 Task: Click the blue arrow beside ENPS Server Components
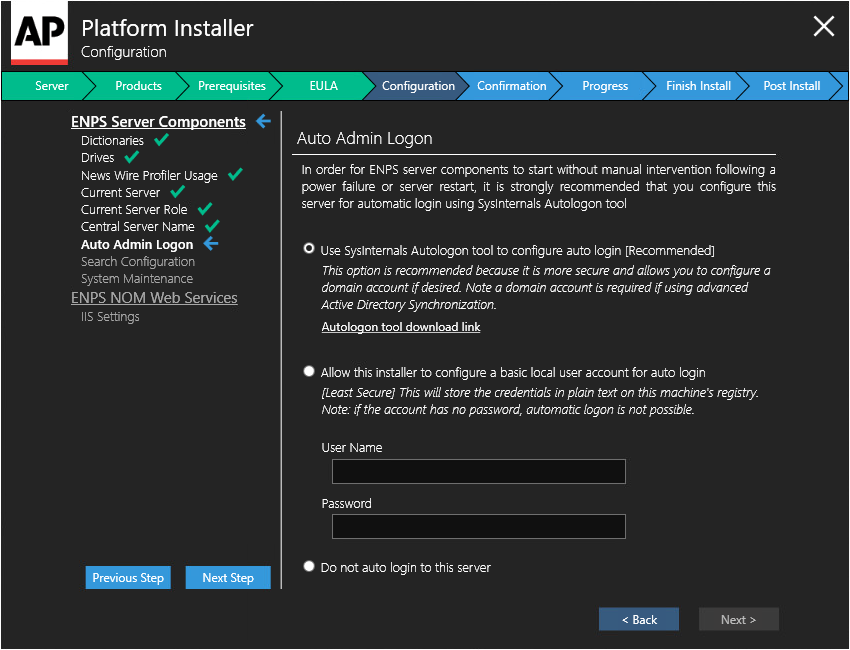pyautogui.click(x=263, y=121)
